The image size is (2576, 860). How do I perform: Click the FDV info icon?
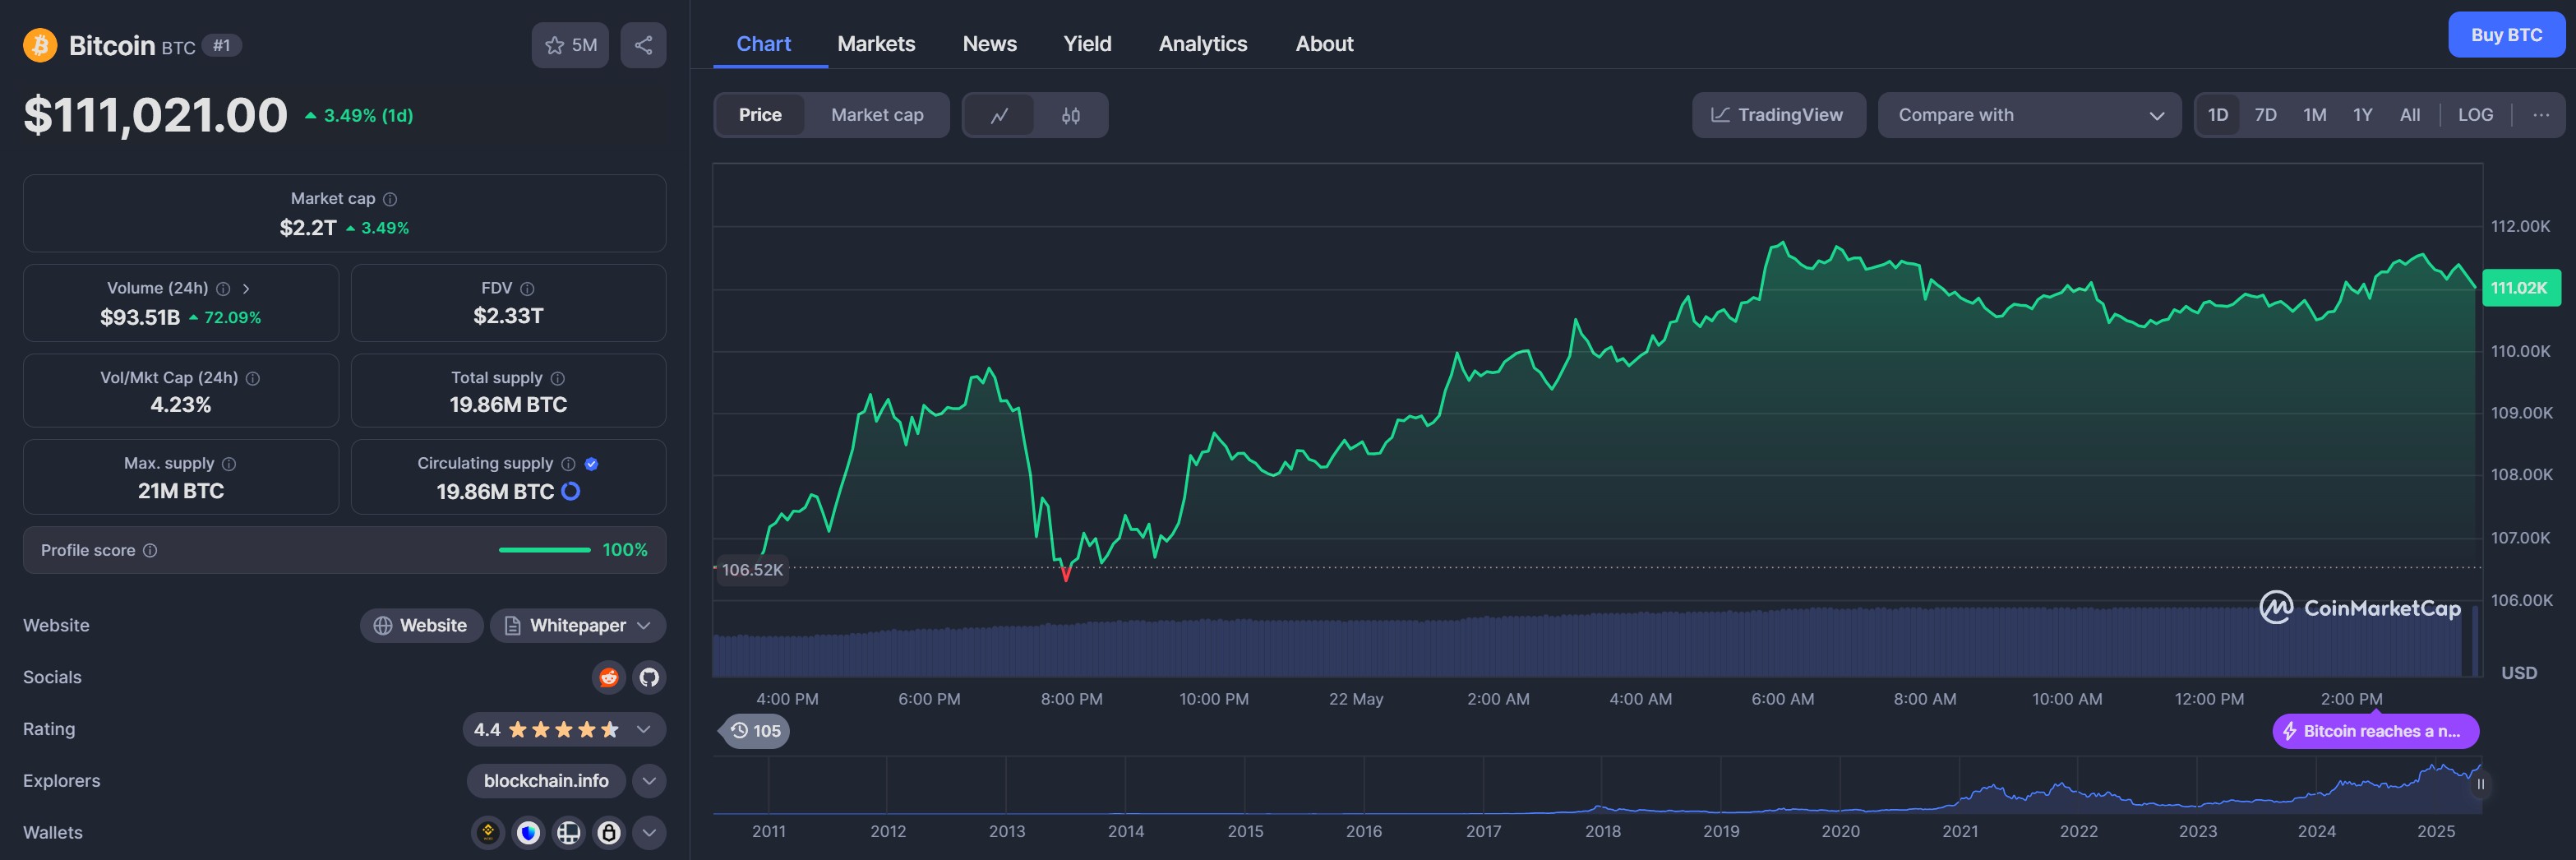527,289
